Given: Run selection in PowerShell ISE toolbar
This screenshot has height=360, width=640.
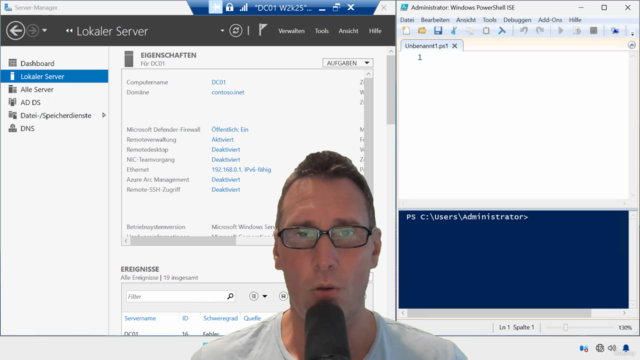Looking at the screenshot, I should click(577, 31).
